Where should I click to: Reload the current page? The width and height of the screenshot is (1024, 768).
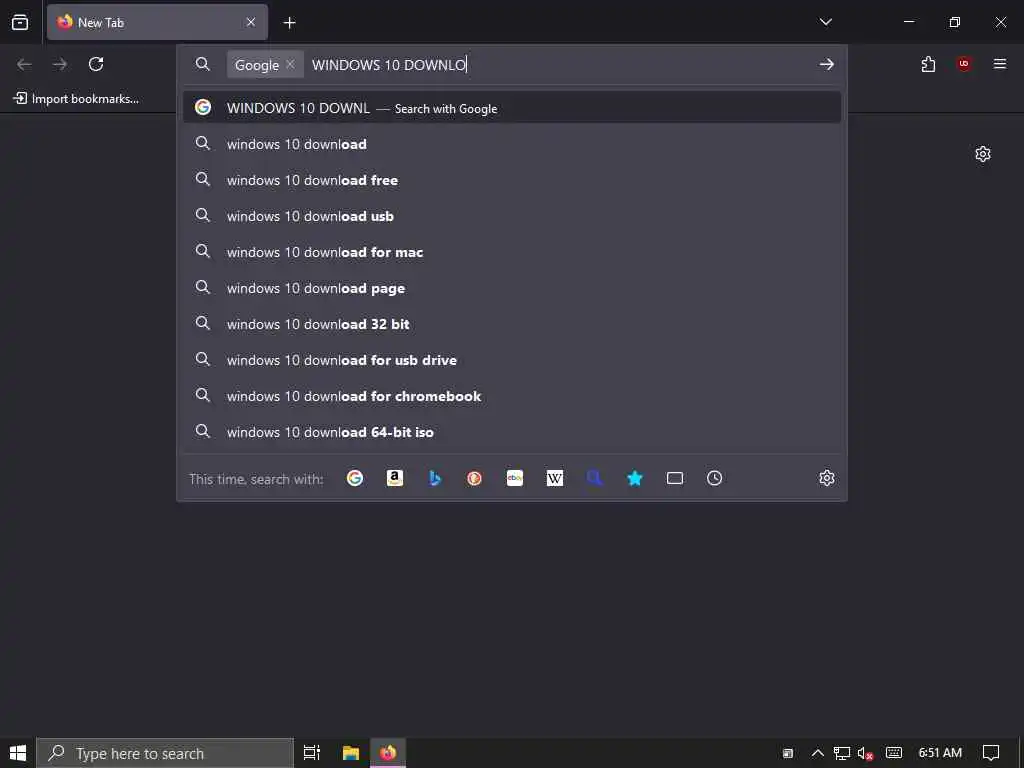click(96, 64)
